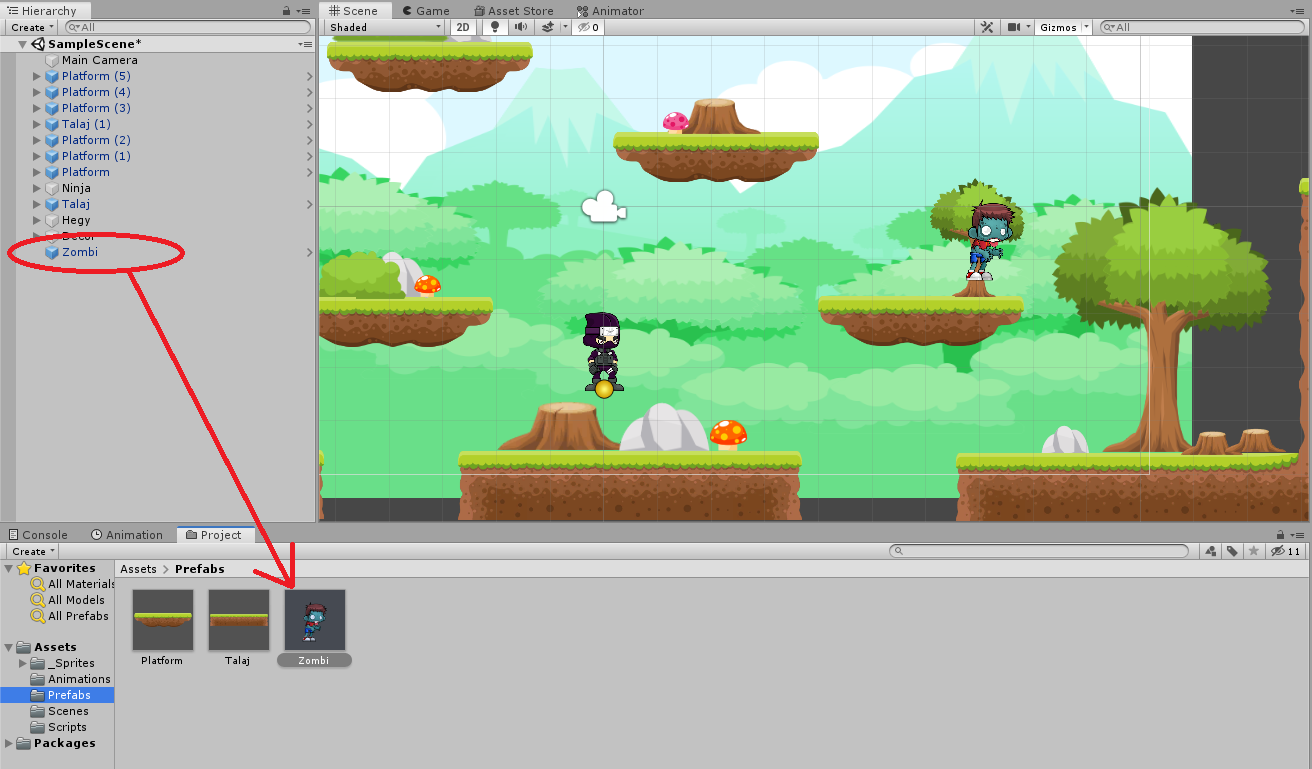
Task: Toggle scene audio speaker button
Action: [x=521, y=27]
